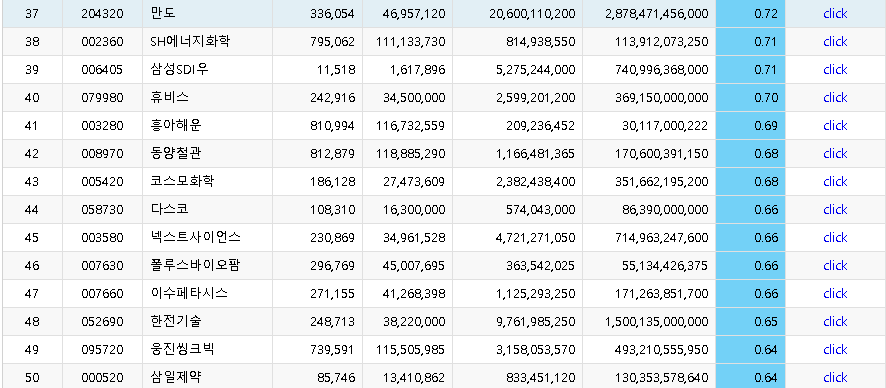Select value 13,410,862 in 삼일제약 row

[x=414, y=378]
